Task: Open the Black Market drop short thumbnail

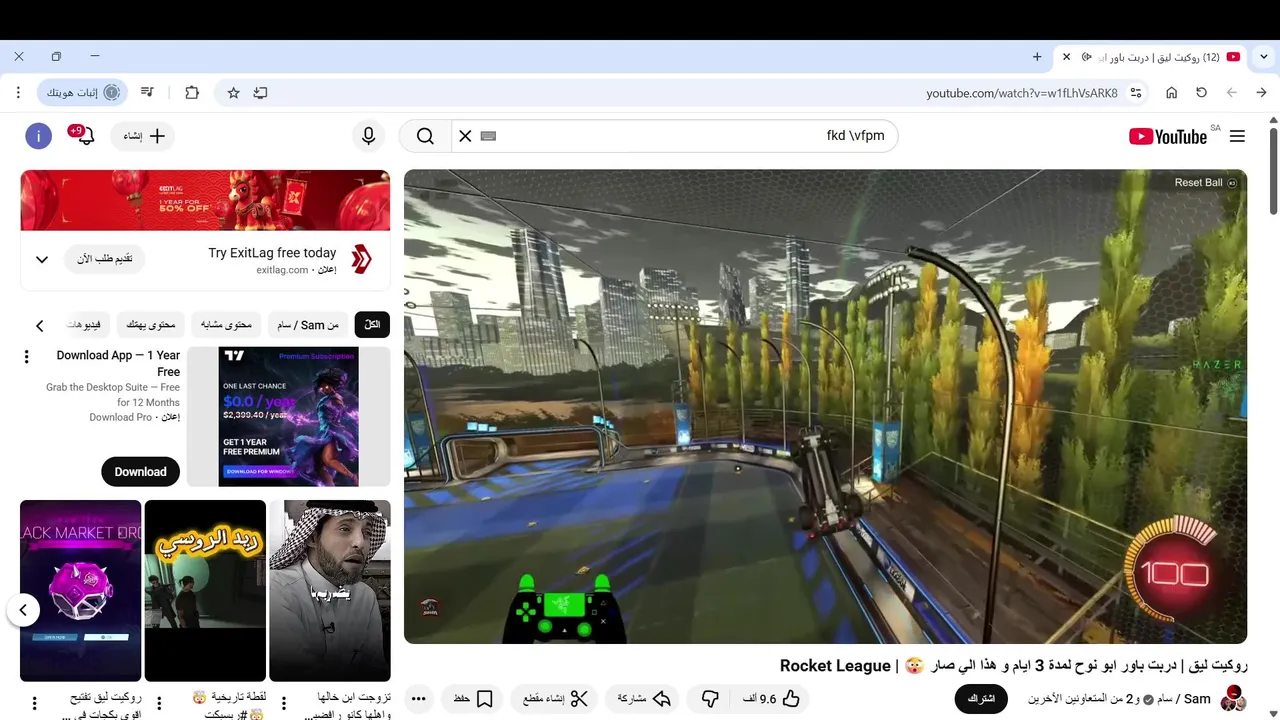Action: point(81,591)
